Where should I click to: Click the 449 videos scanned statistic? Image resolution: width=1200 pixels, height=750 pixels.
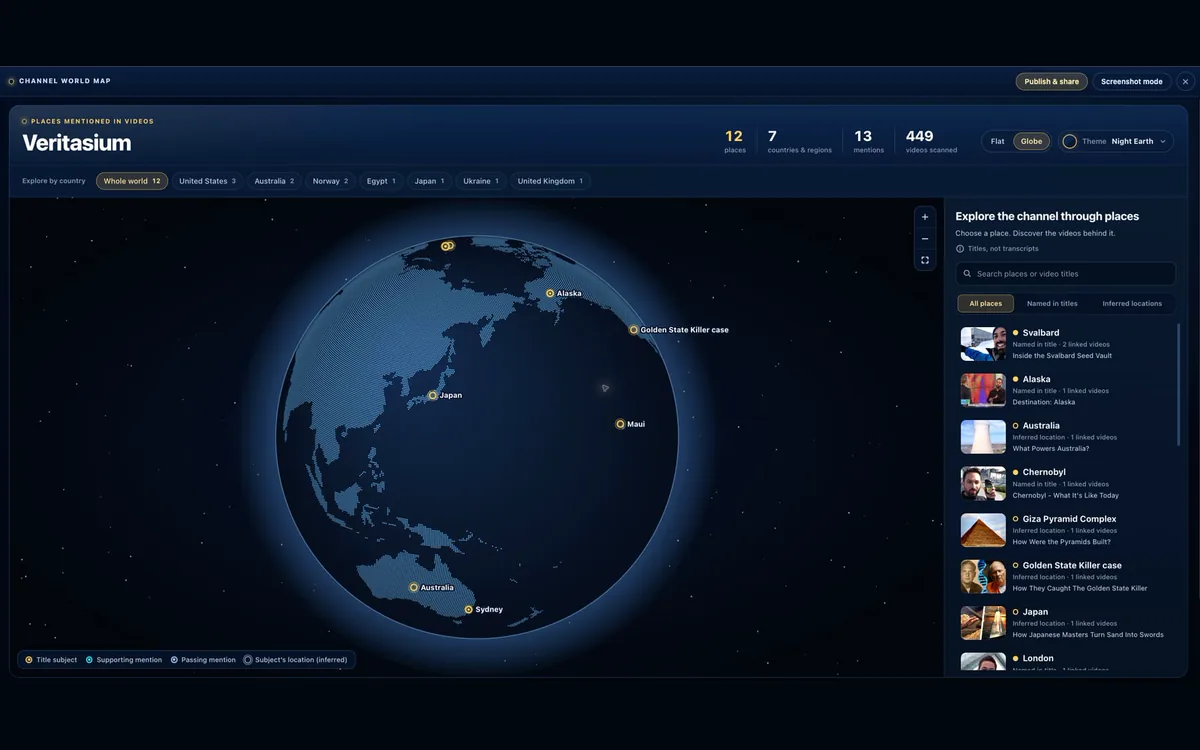pos(931,141)
